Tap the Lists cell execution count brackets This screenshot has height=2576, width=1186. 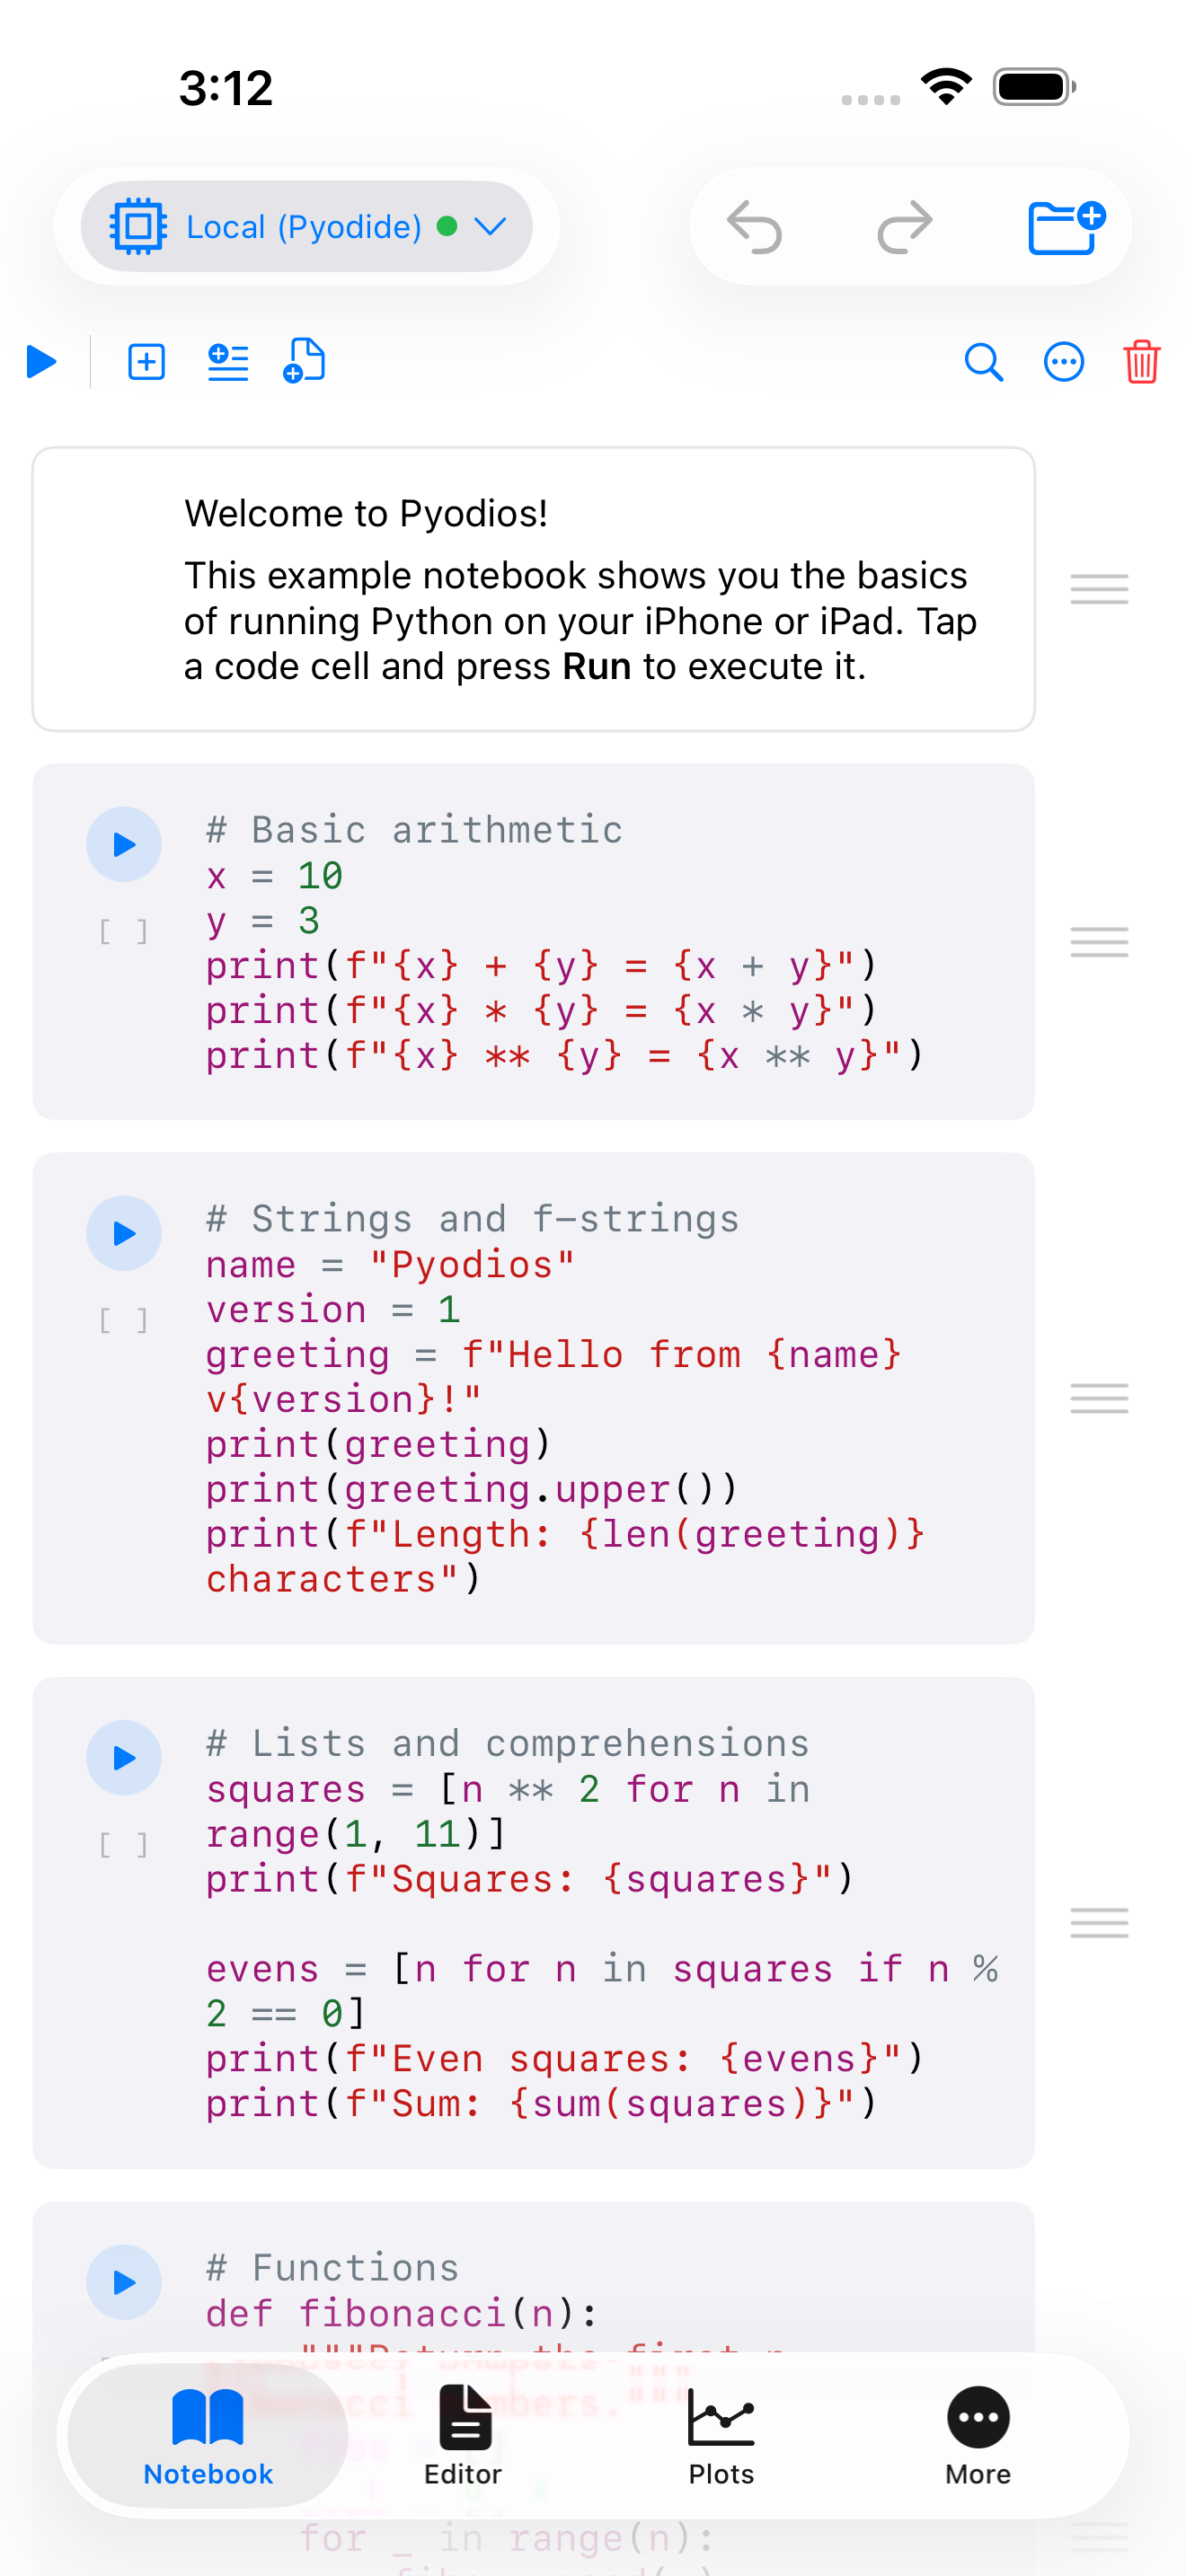click(124, 1845)
